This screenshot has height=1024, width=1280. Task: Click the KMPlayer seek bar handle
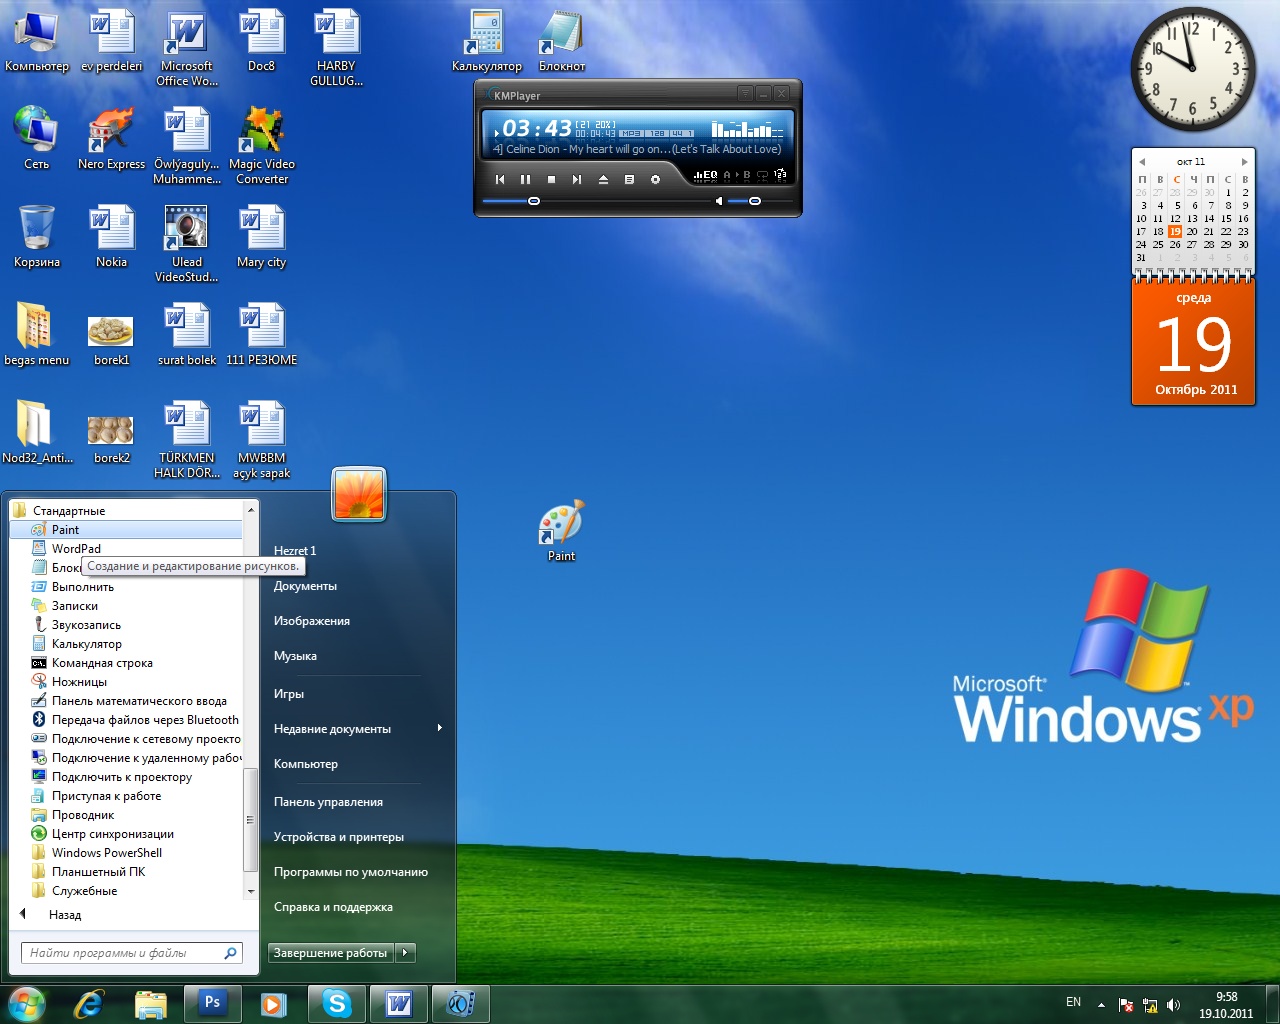pos(534,201)
